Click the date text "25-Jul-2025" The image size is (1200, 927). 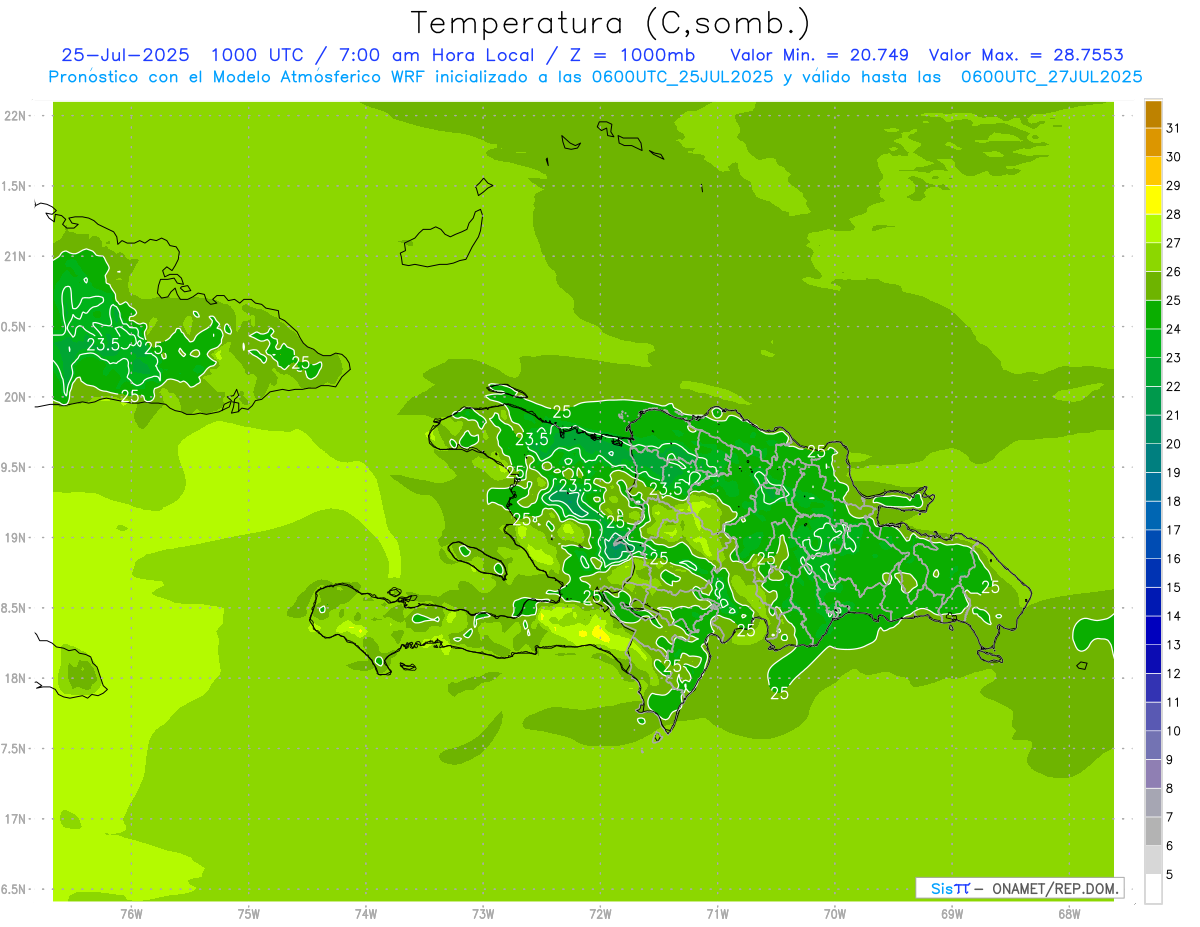click(x=124, y=55)
